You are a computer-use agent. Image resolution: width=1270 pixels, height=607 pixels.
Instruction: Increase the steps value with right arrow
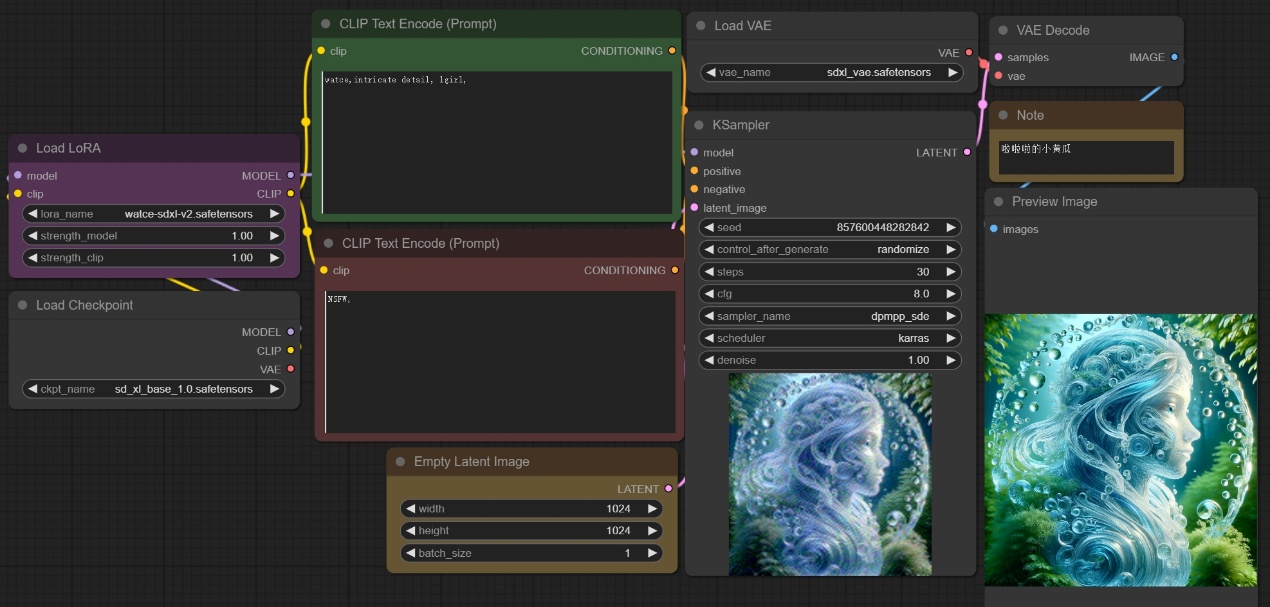point(951,272)
